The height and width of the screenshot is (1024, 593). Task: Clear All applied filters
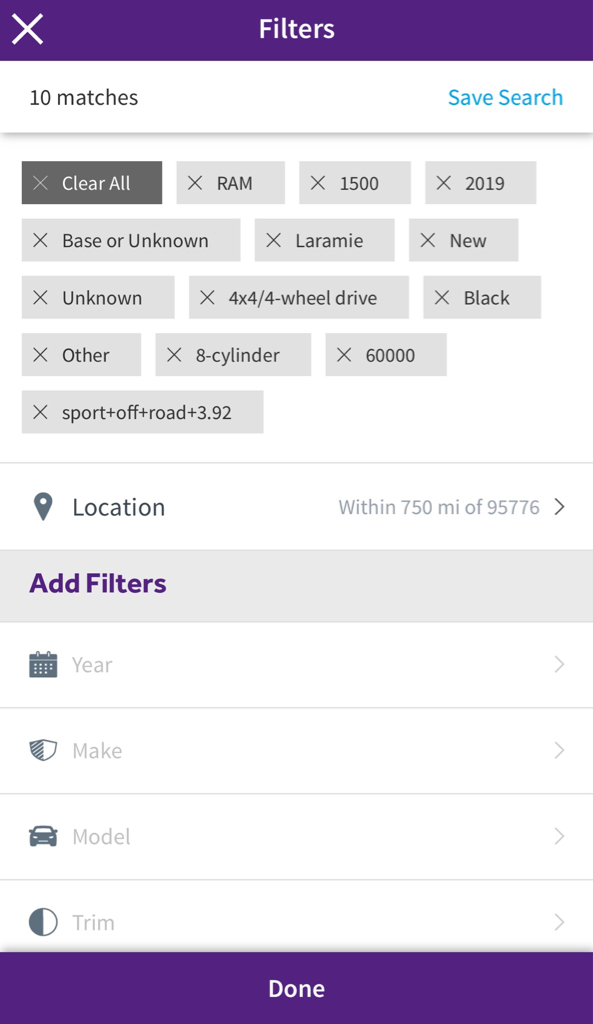pos(92,183)
